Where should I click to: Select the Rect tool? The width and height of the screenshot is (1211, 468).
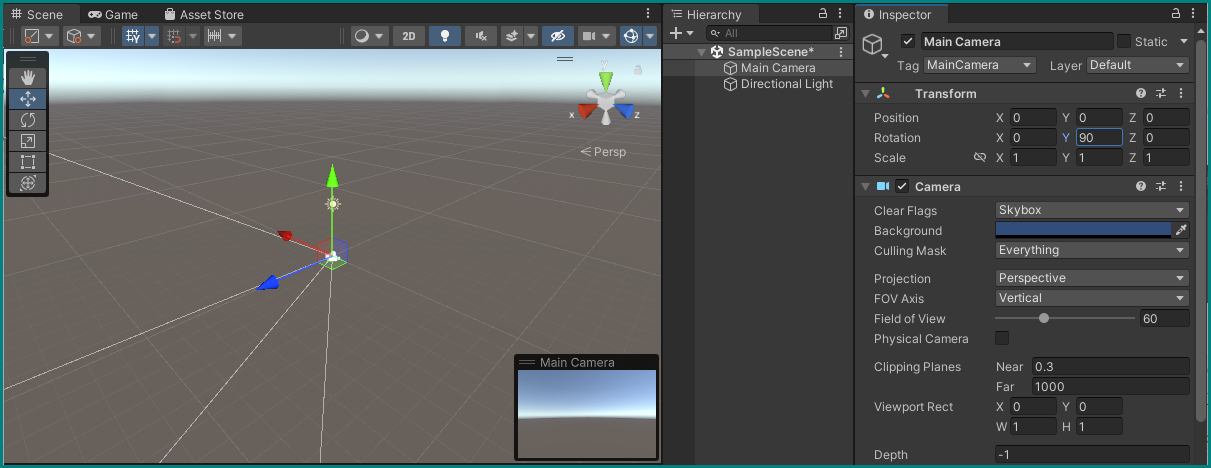click(x=28, y=162)
